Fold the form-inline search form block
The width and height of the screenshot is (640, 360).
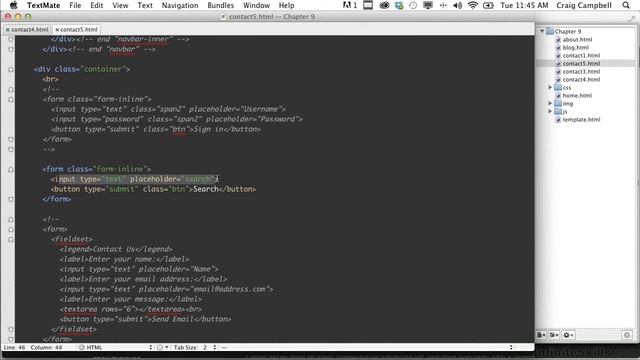[x=11, y=169]
